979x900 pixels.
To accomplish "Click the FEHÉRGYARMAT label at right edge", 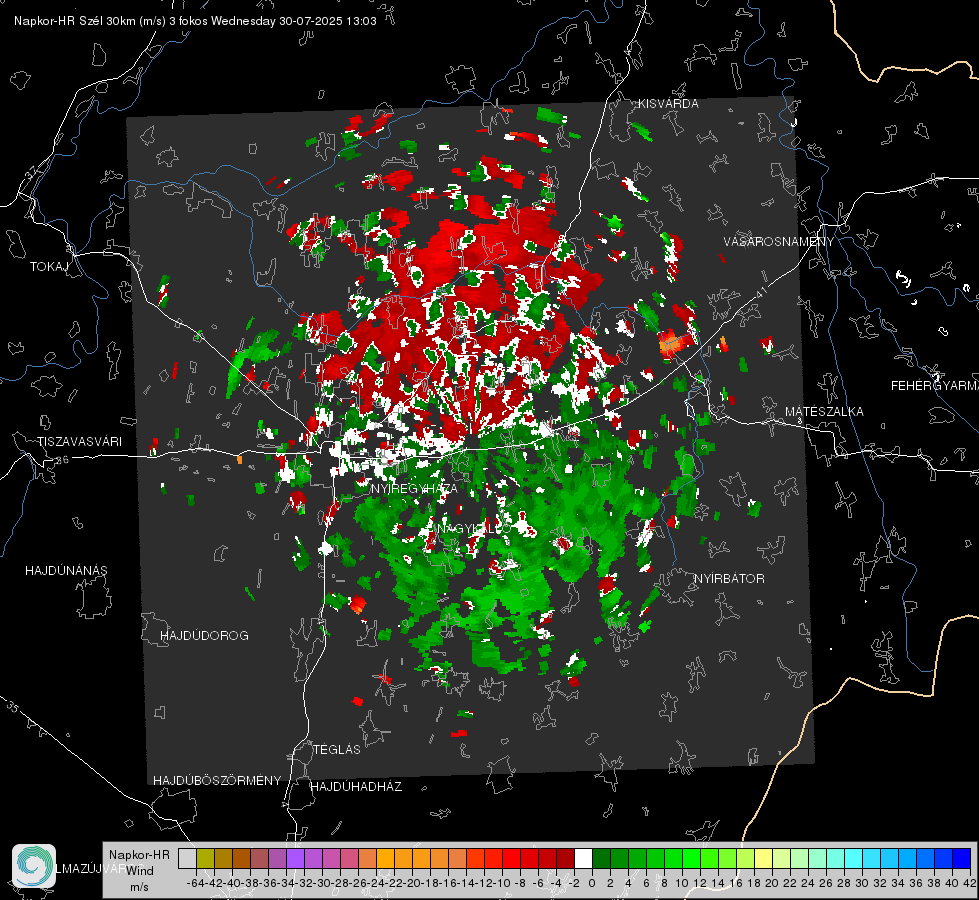I will click(934, 386).
